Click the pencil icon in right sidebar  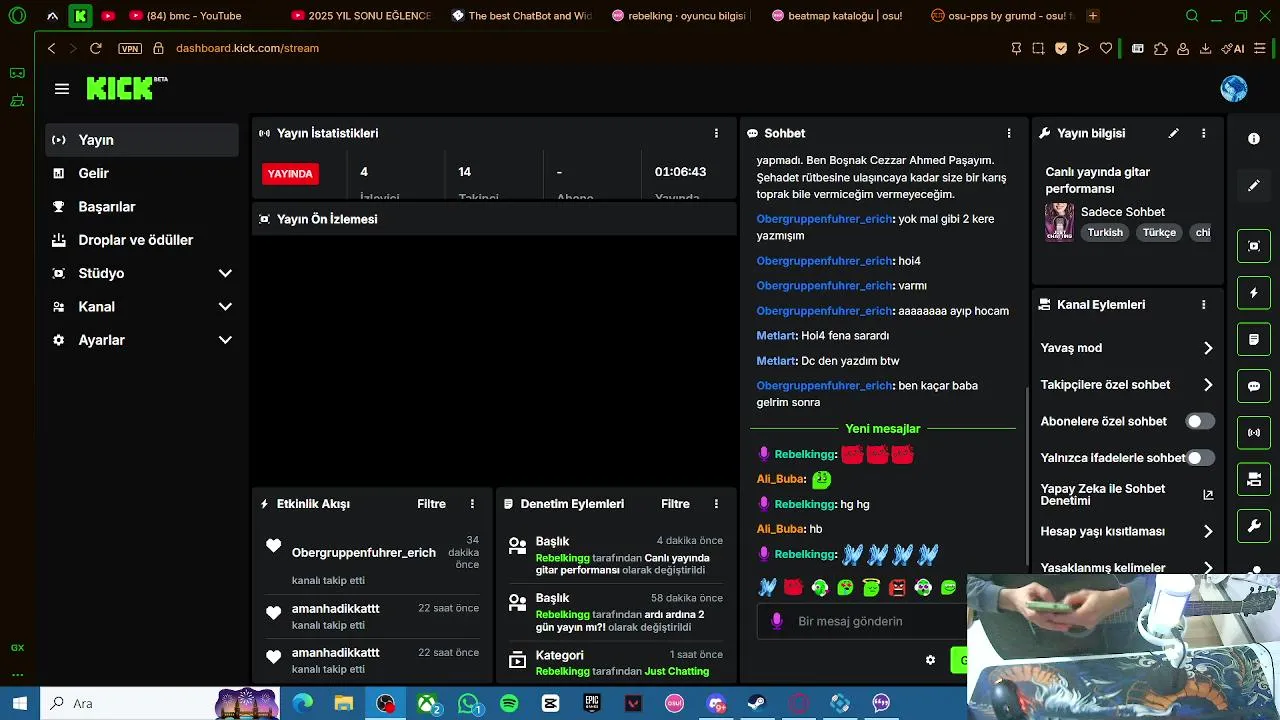tap(1254, 186)
